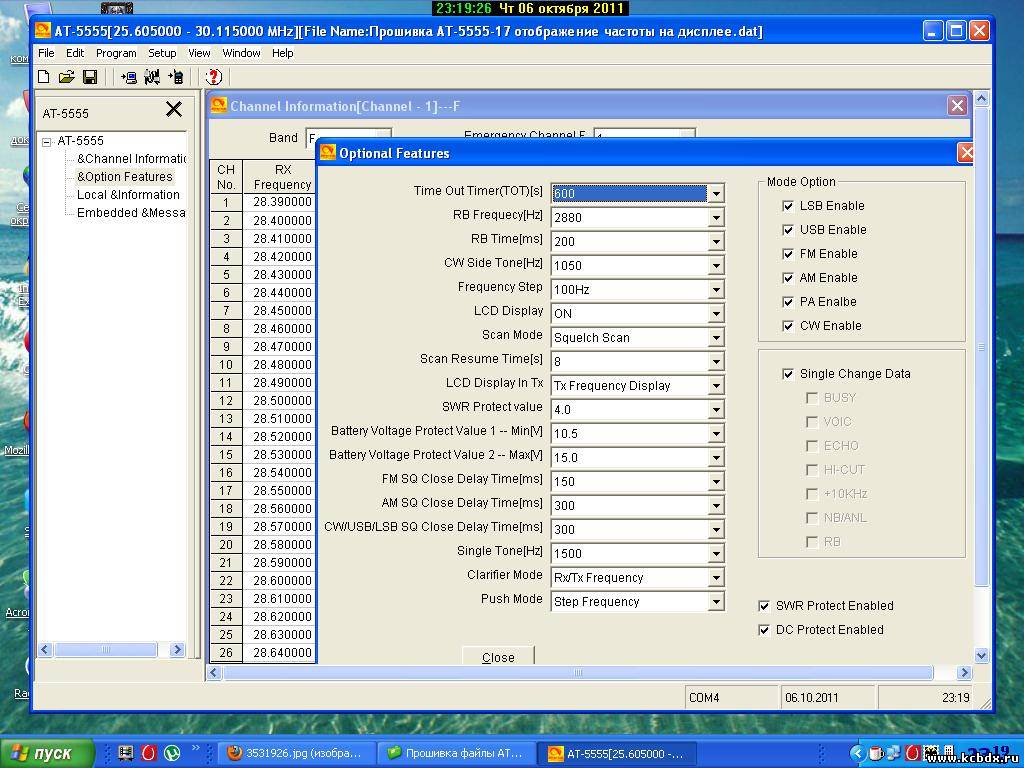1024x768 pixels.
Task: Open the File menu
Action: [46, 53]
